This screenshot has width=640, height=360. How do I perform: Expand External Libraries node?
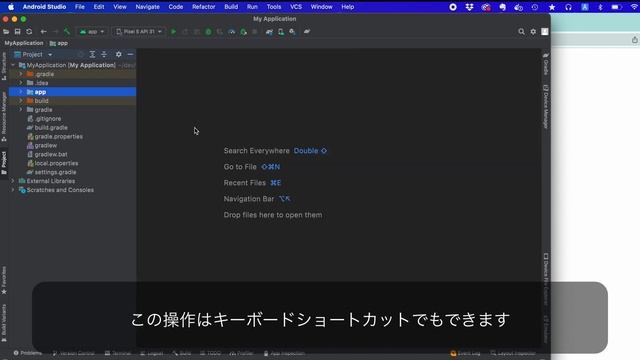point(13,181)
